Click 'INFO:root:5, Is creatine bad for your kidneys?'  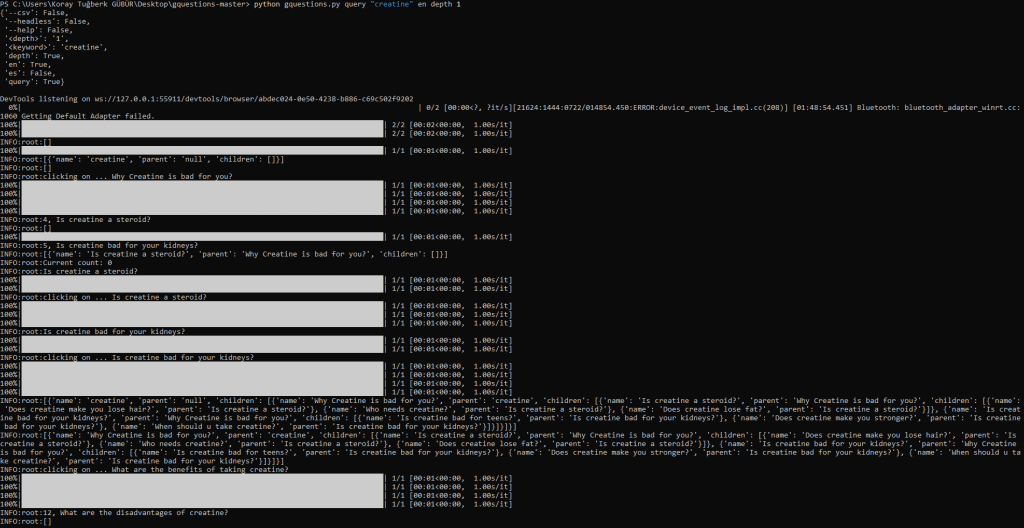(x=90, y=246)
